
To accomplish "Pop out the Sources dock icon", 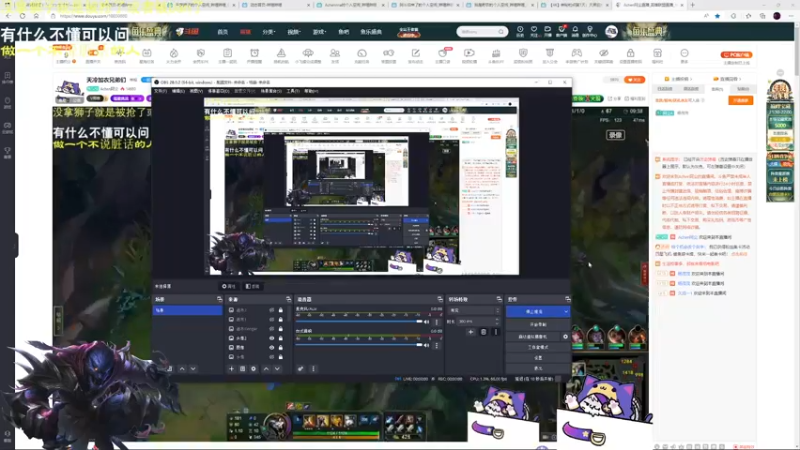I will [x=288, y=299].
